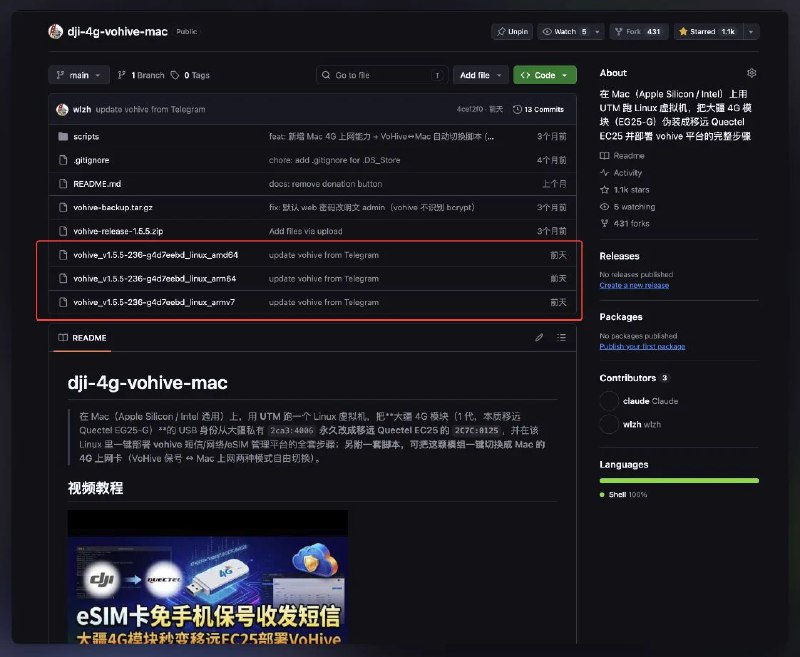
Task: Click the wlzh author name in commit bar
Action: click(x=82, y=109)
